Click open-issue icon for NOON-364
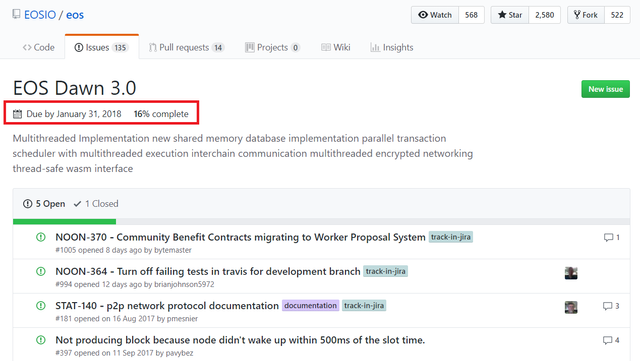The width and height of the screenshot is (640, 361). coord(41,272)
